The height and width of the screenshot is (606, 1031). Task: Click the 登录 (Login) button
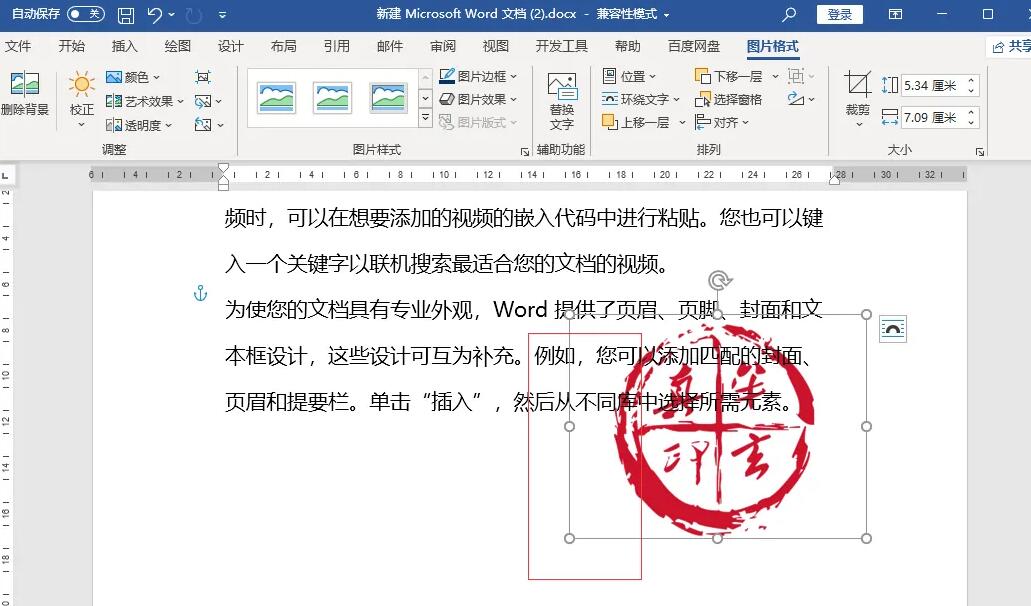click(x=839, y=15)
